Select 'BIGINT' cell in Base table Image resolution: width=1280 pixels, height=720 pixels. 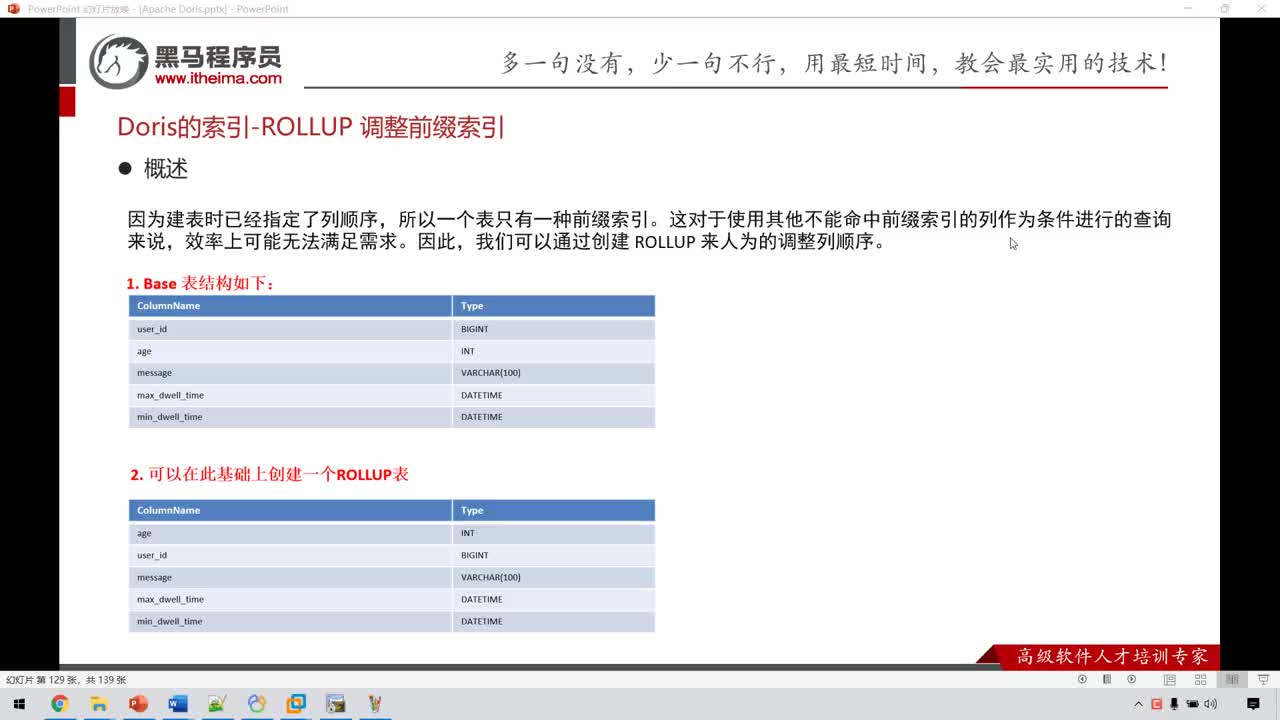(x=554, y=329)
